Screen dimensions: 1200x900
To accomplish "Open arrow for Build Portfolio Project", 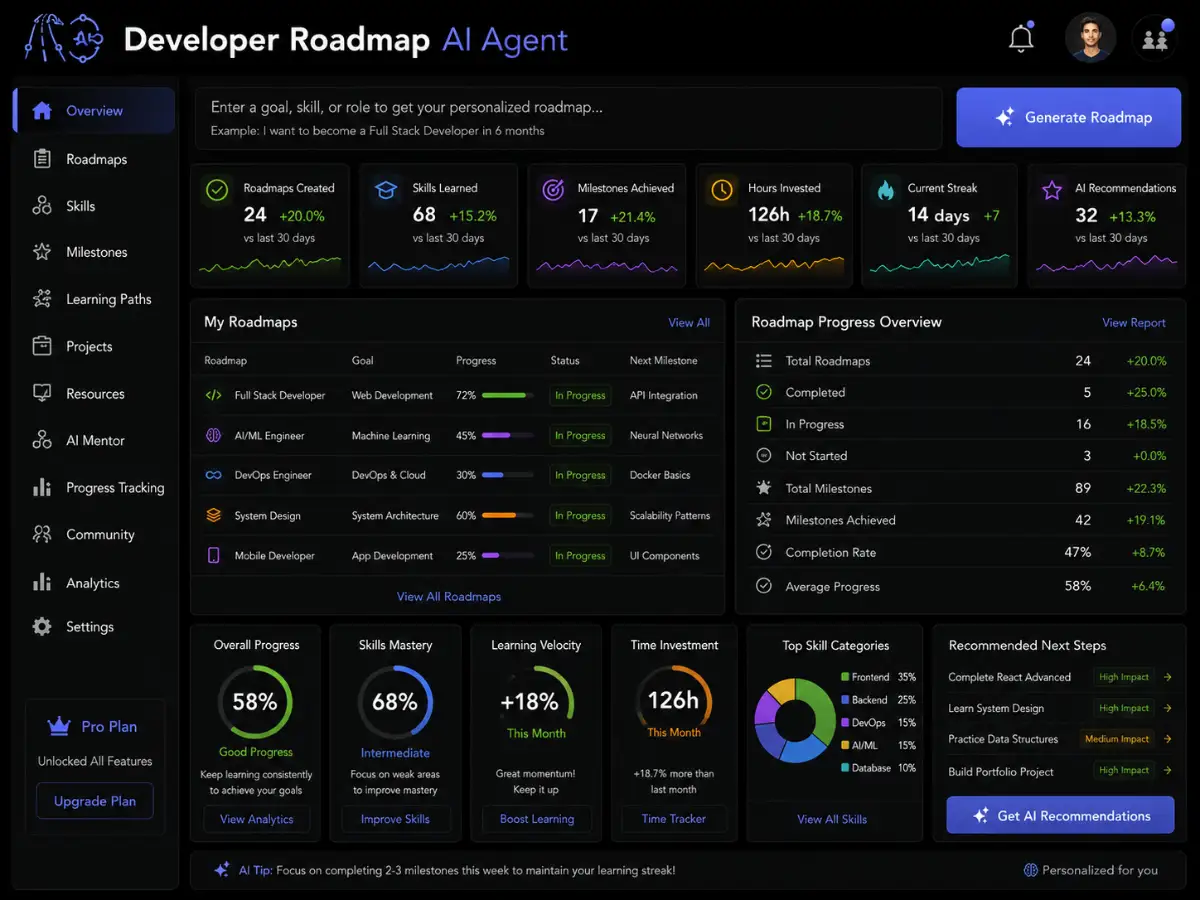I will (x=1167, y=770).
